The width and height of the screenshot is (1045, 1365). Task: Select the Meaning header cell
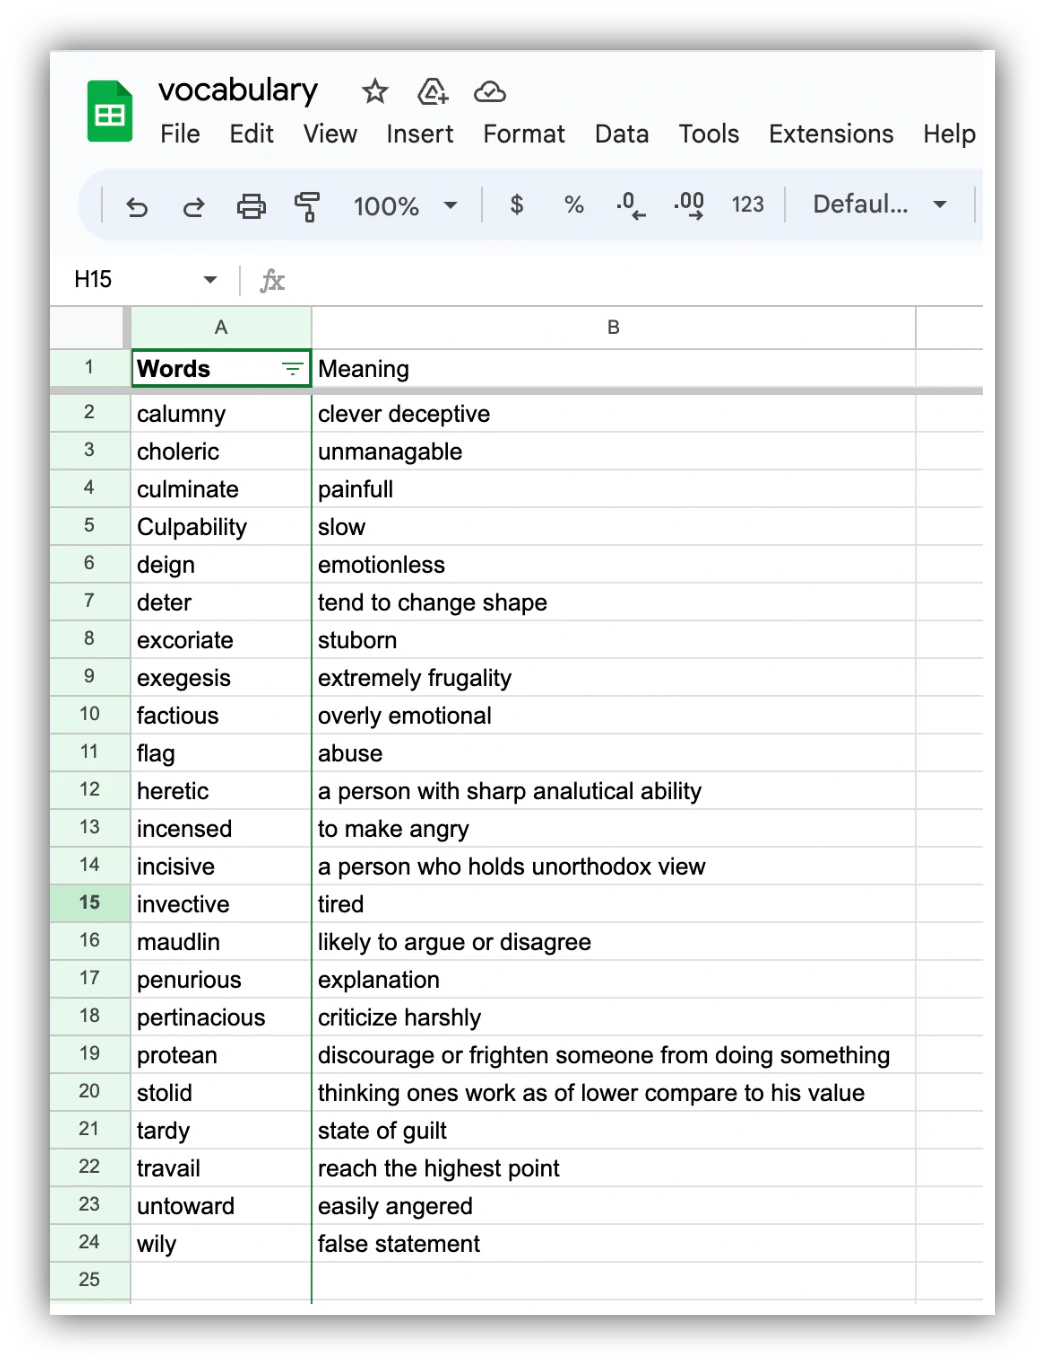tap(613, 369)
